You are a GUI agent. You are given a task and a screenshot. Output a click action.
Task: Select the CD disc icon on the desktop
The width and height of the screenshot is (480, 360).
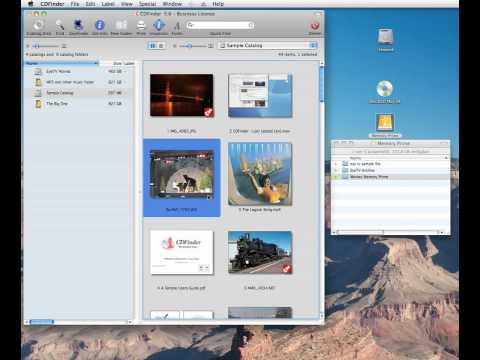(x=384, y=89)
